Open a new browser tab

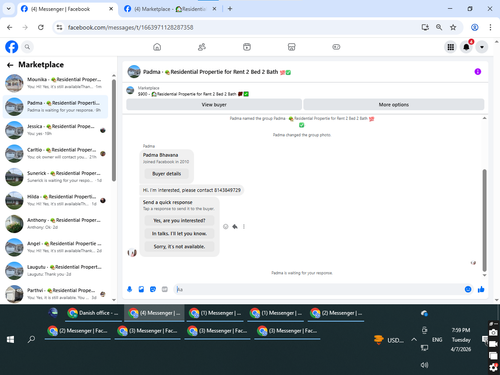point(230,9)
